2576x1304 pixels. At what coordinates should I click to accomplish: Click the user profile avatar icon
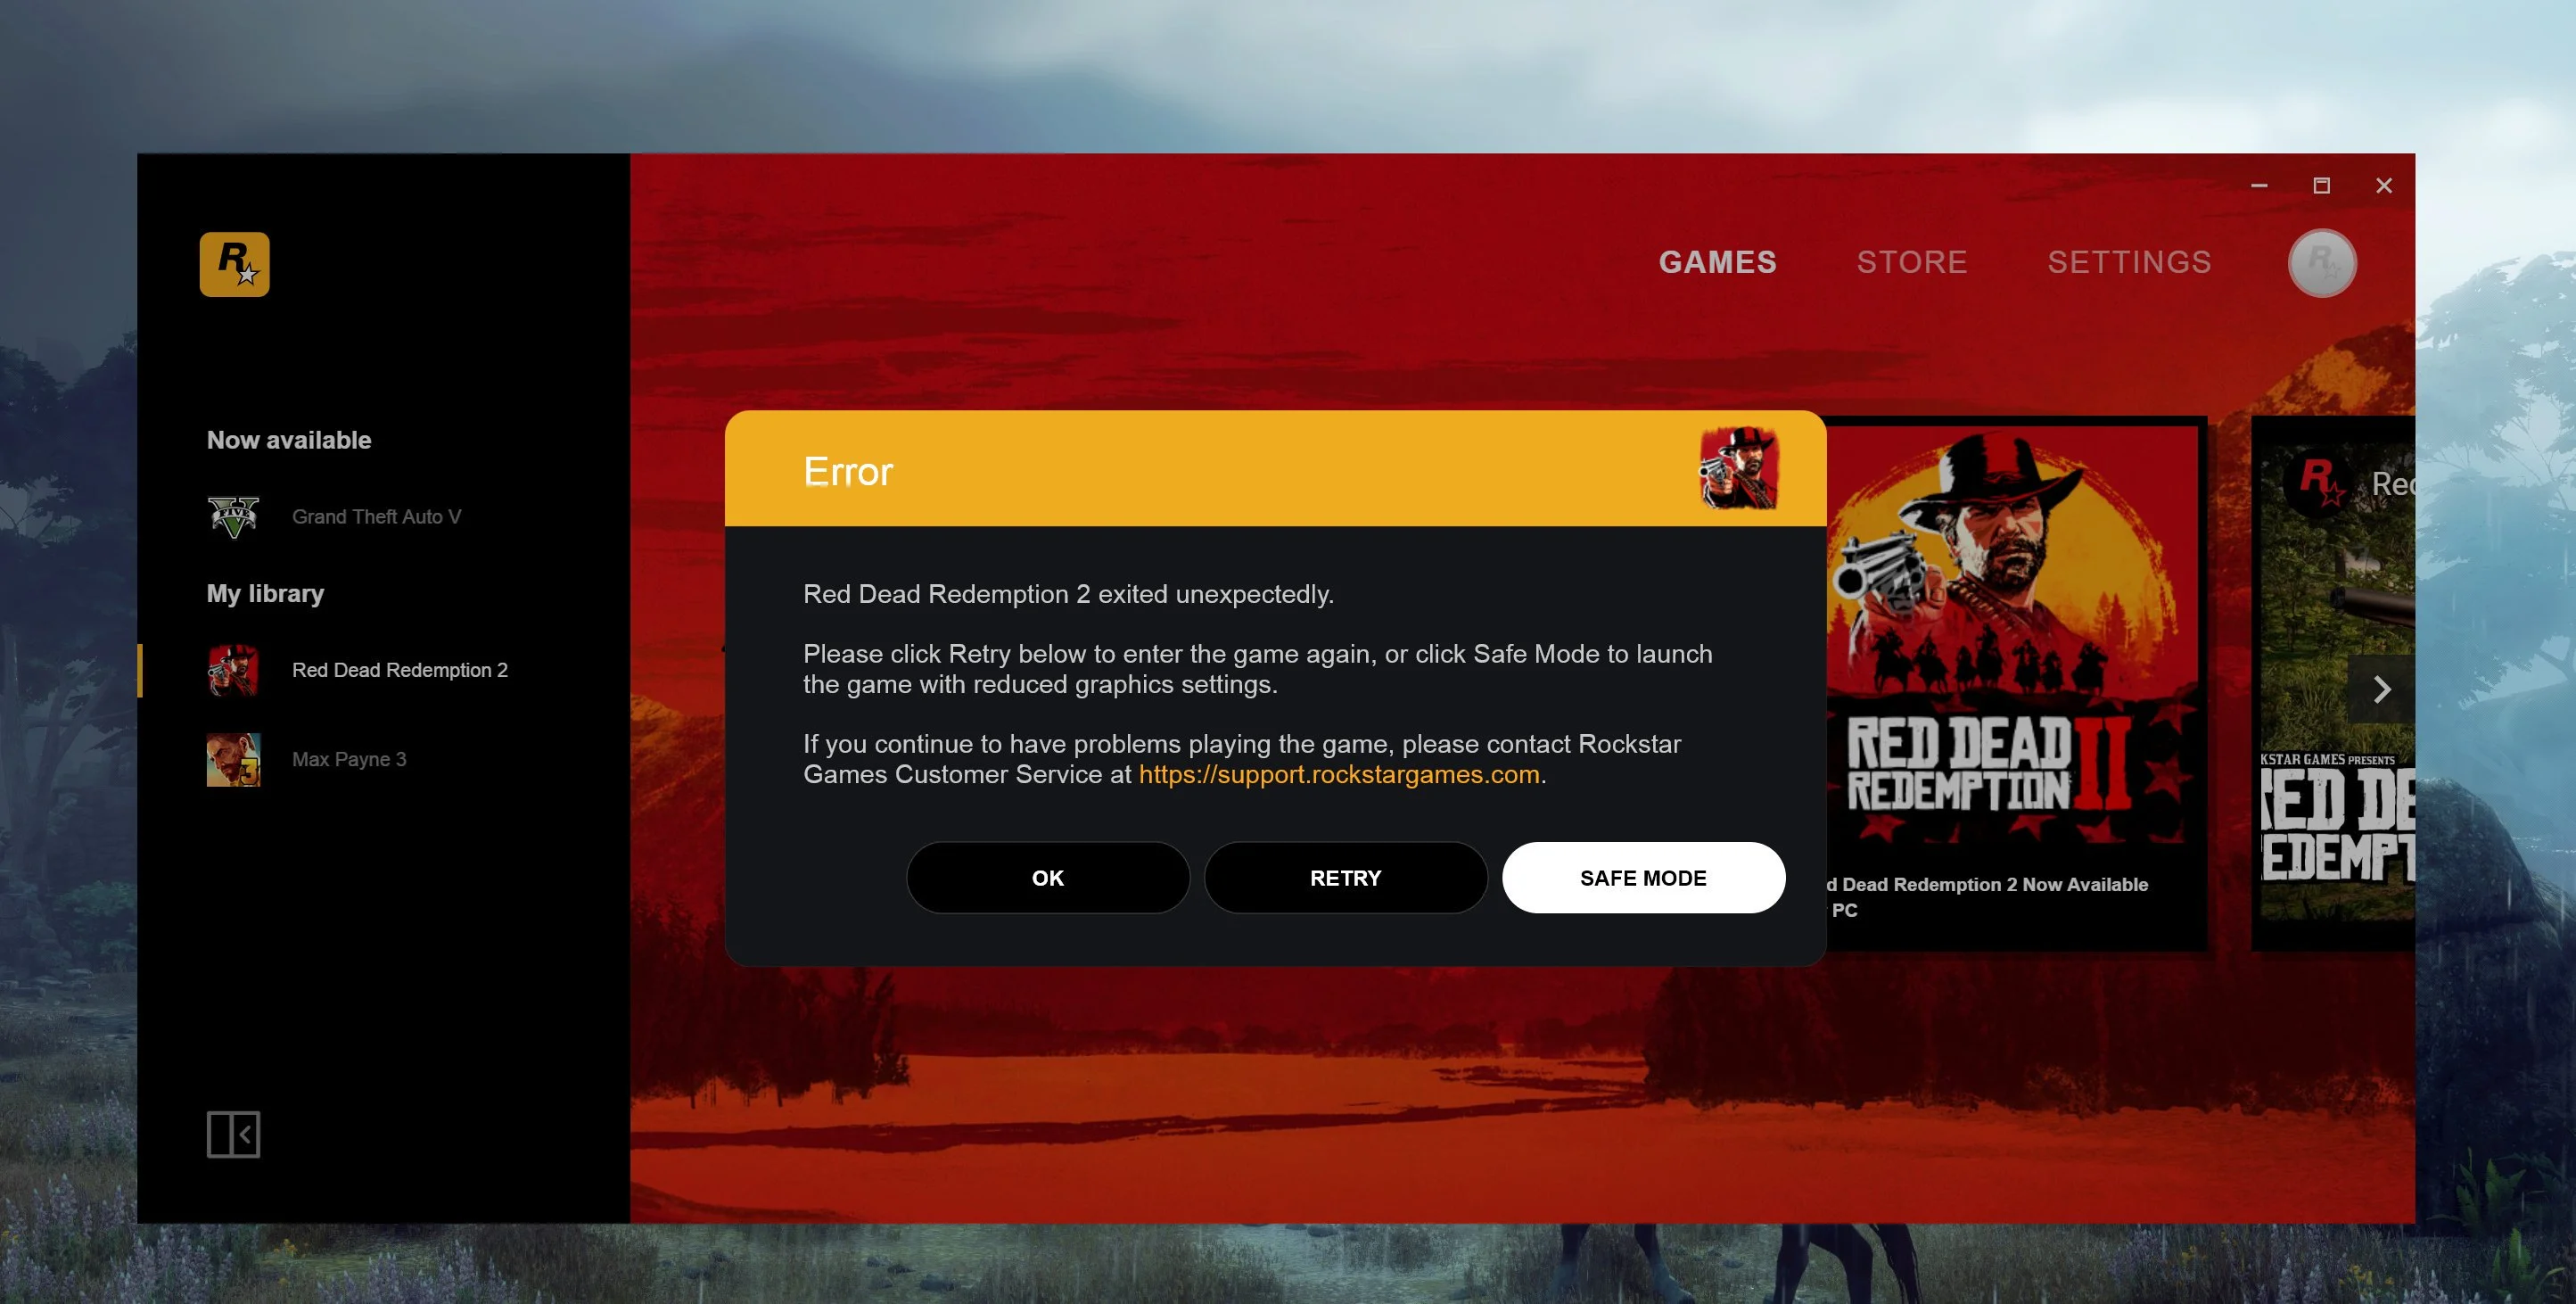2322,263
